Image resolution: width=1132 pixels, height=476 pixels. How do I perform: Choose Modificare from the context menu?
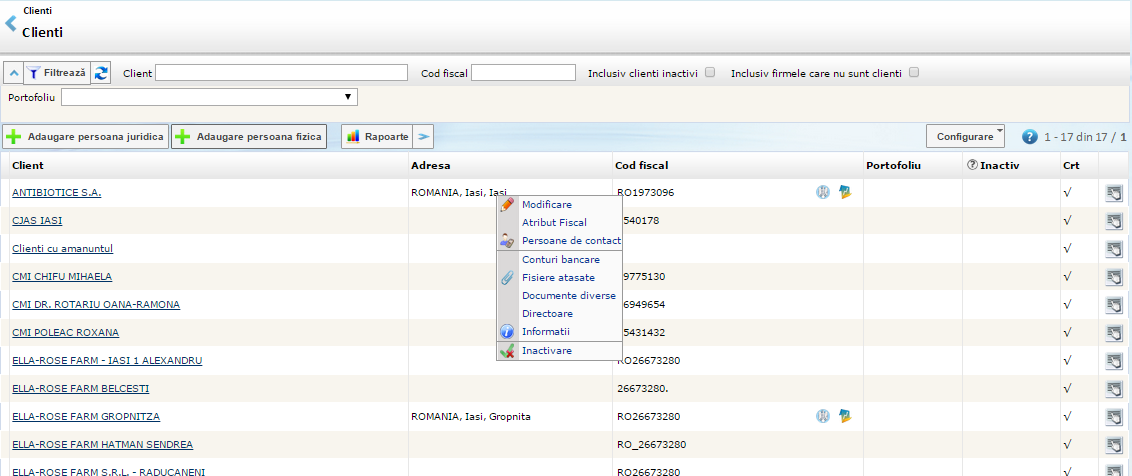tap(546, 204)
